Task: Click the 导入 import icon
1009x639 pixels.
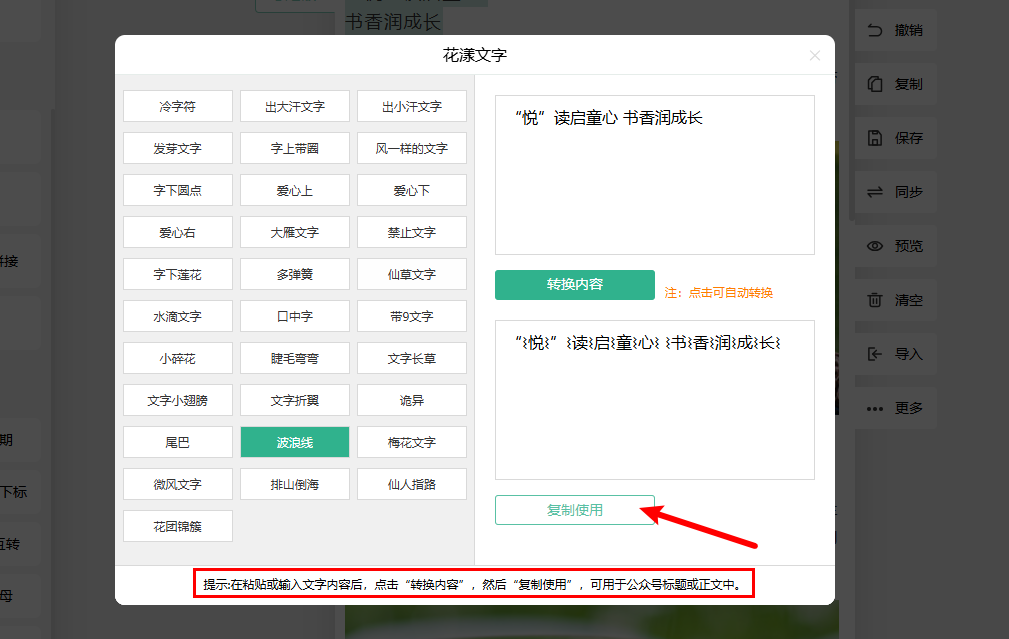Action: point(875,354)
